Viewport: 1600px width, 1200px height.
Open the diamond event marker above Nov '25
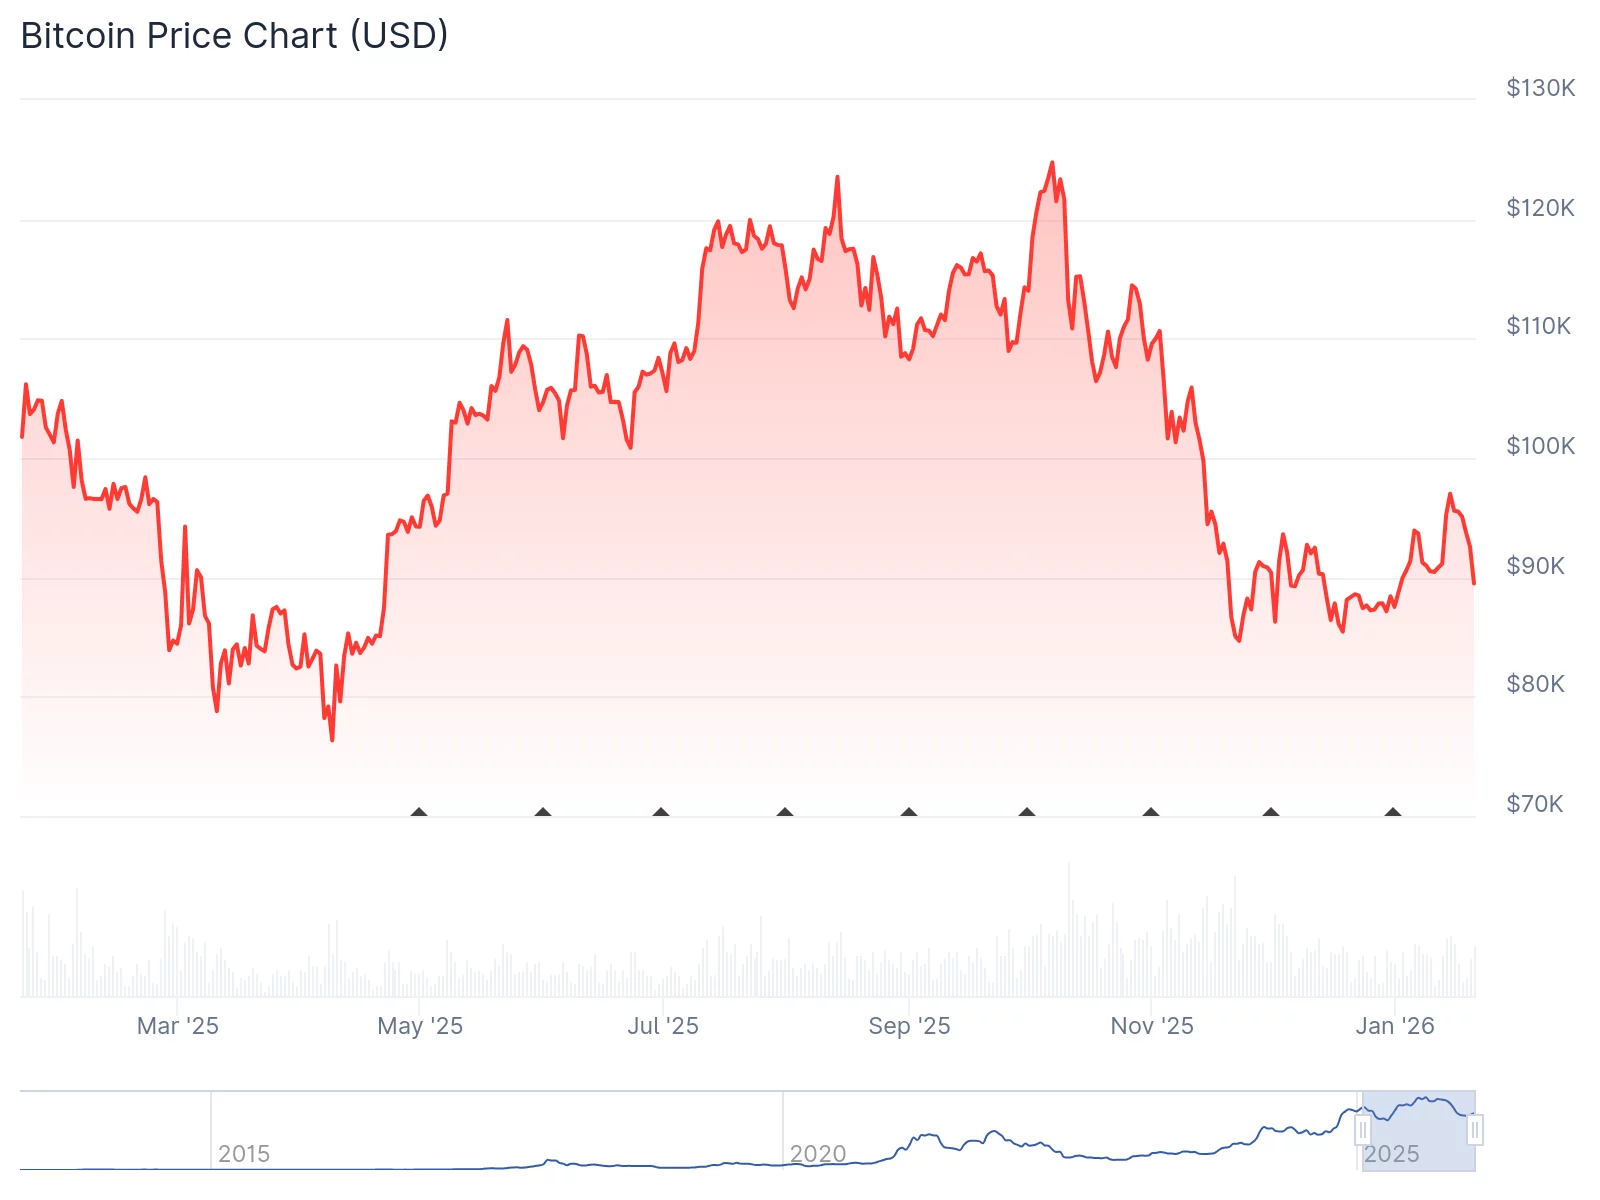pos(1151,812)
